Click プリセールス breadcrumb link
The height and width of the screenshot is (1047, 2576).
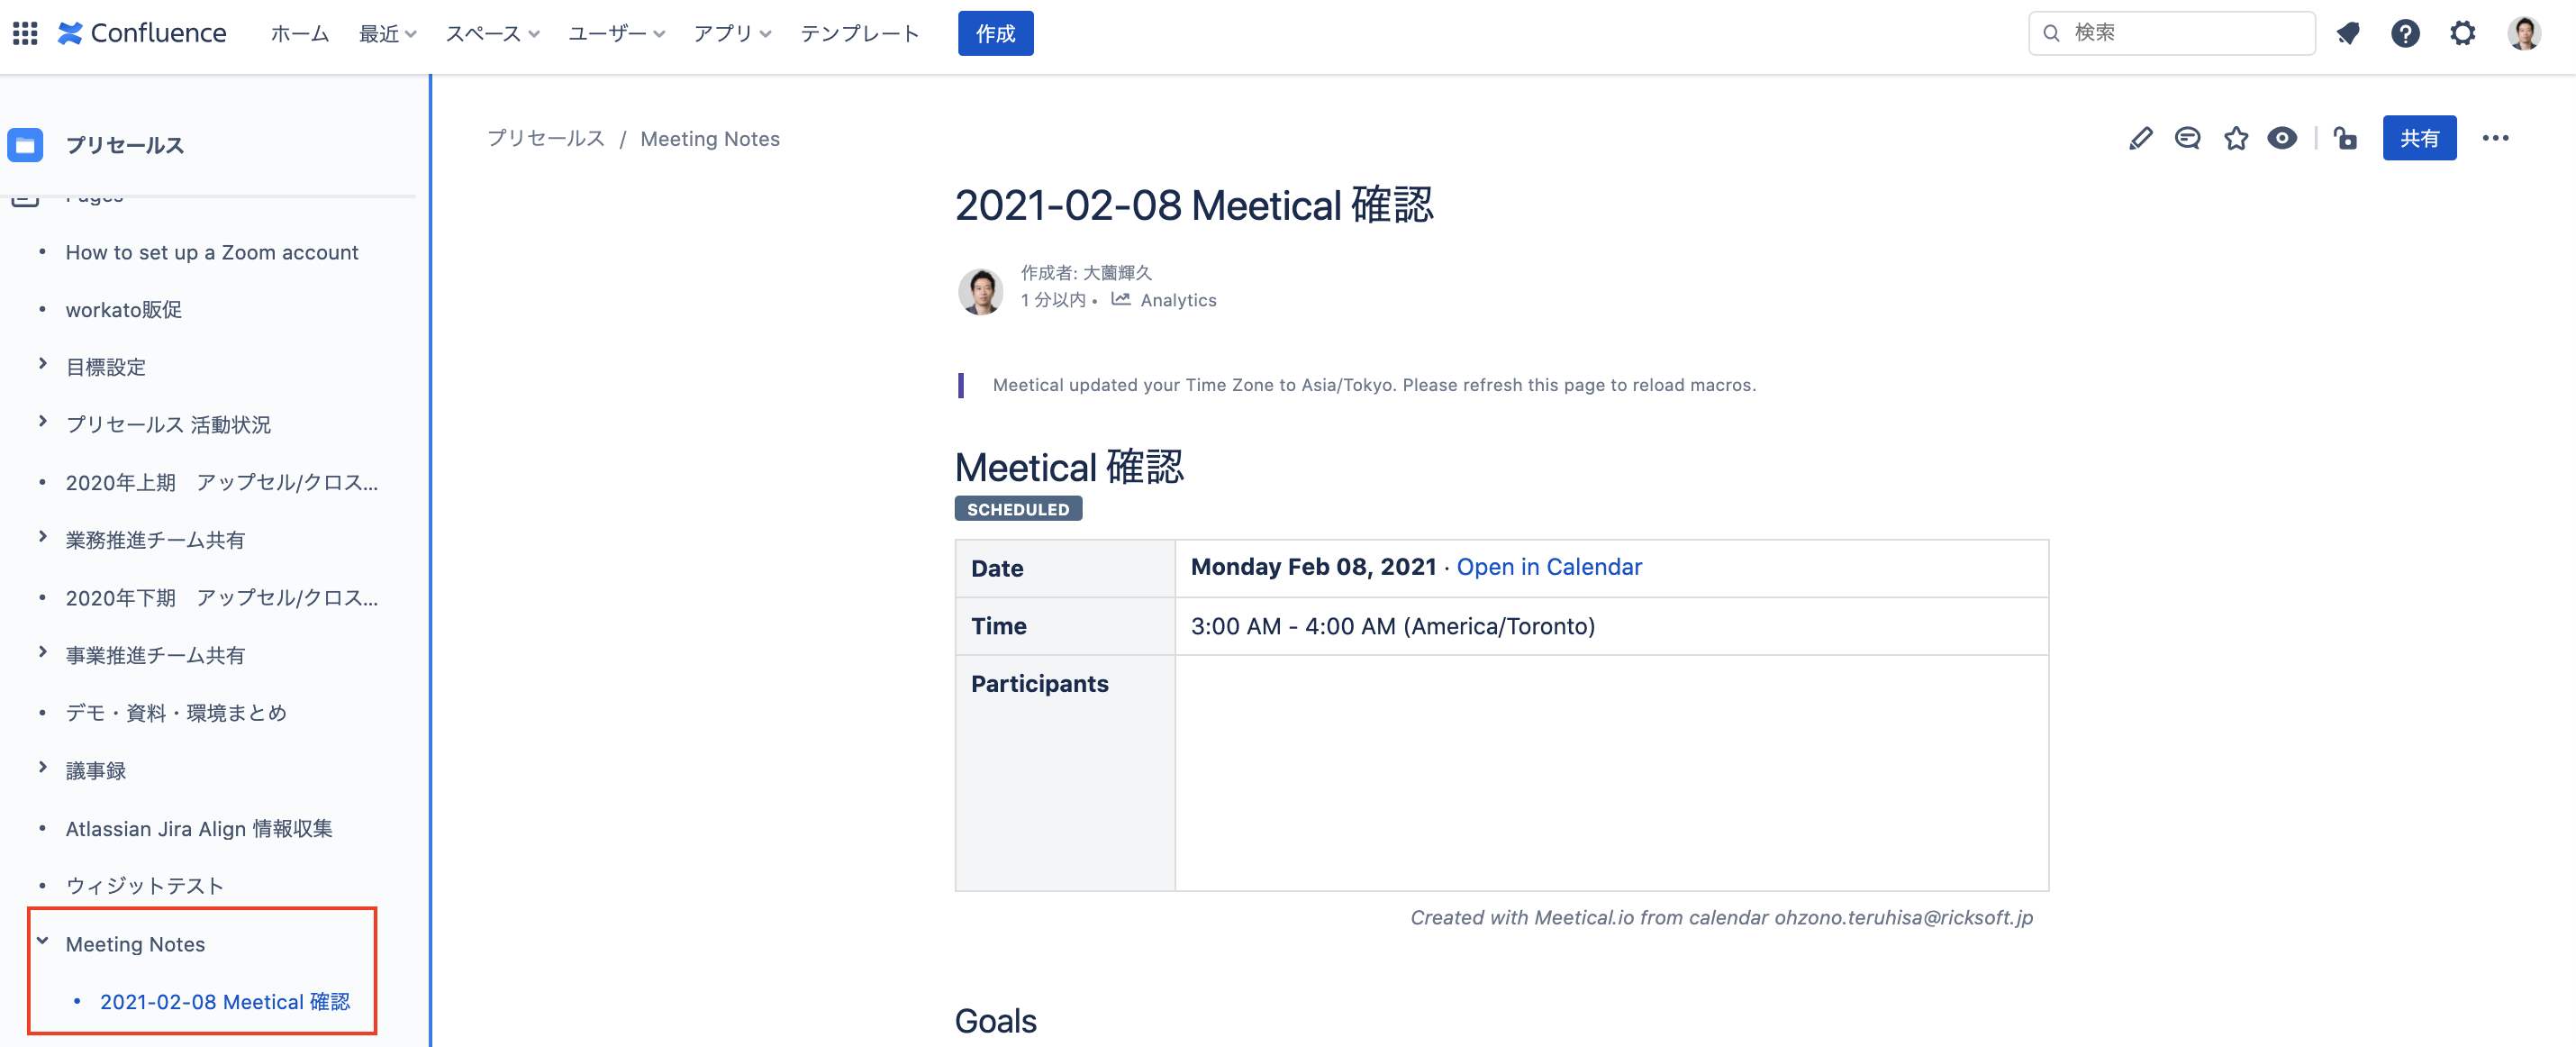coord(546,138)
